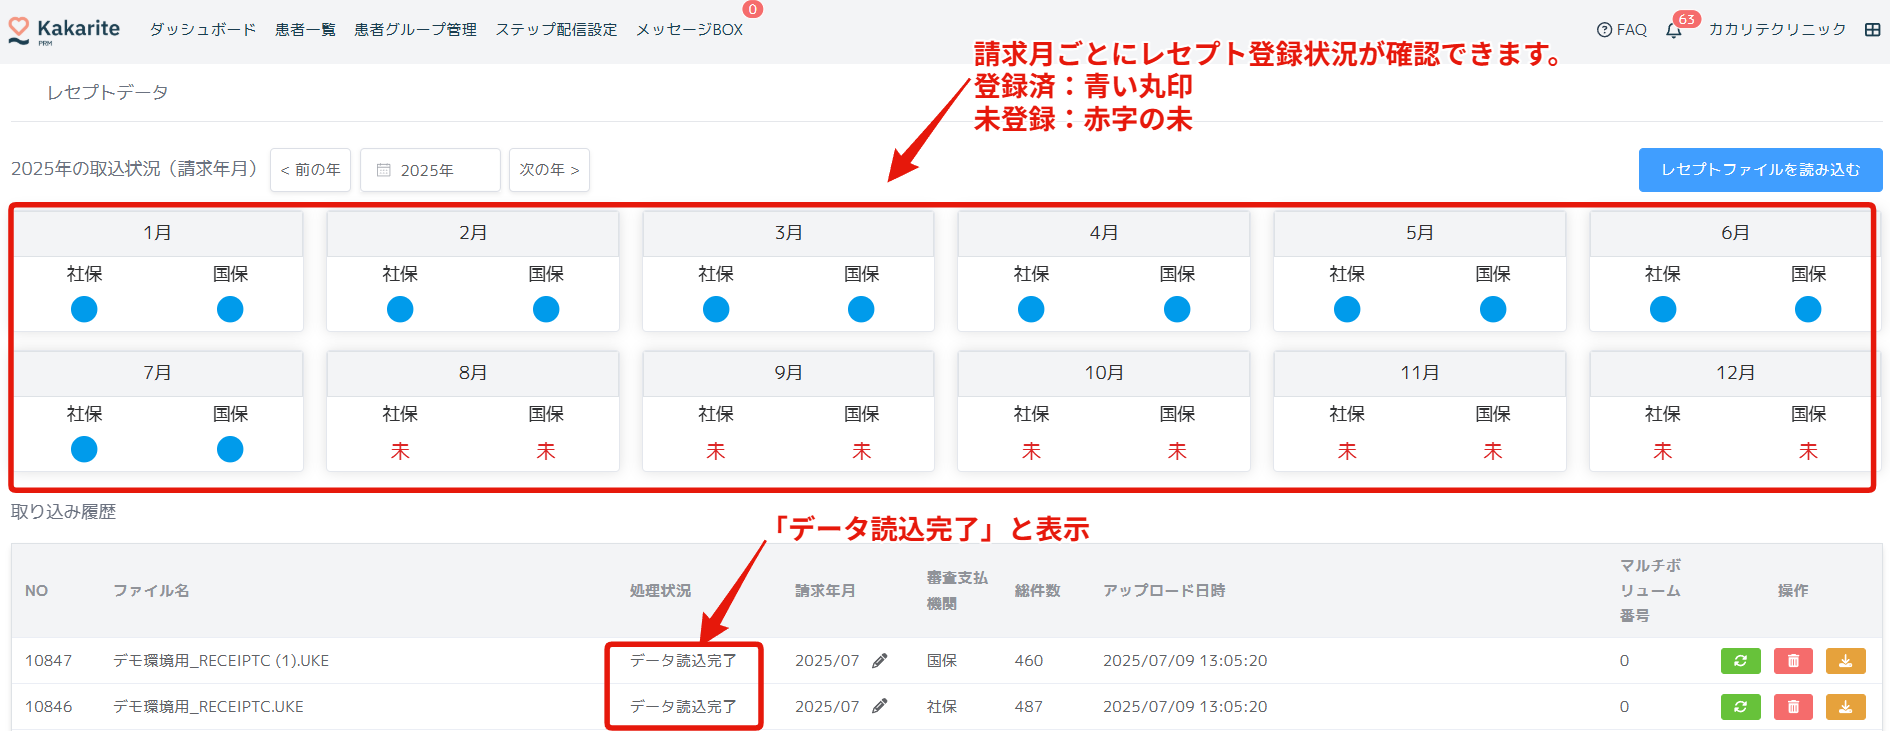Click the ファイル名 column header
1890x731 pixels.
(151, 591)
